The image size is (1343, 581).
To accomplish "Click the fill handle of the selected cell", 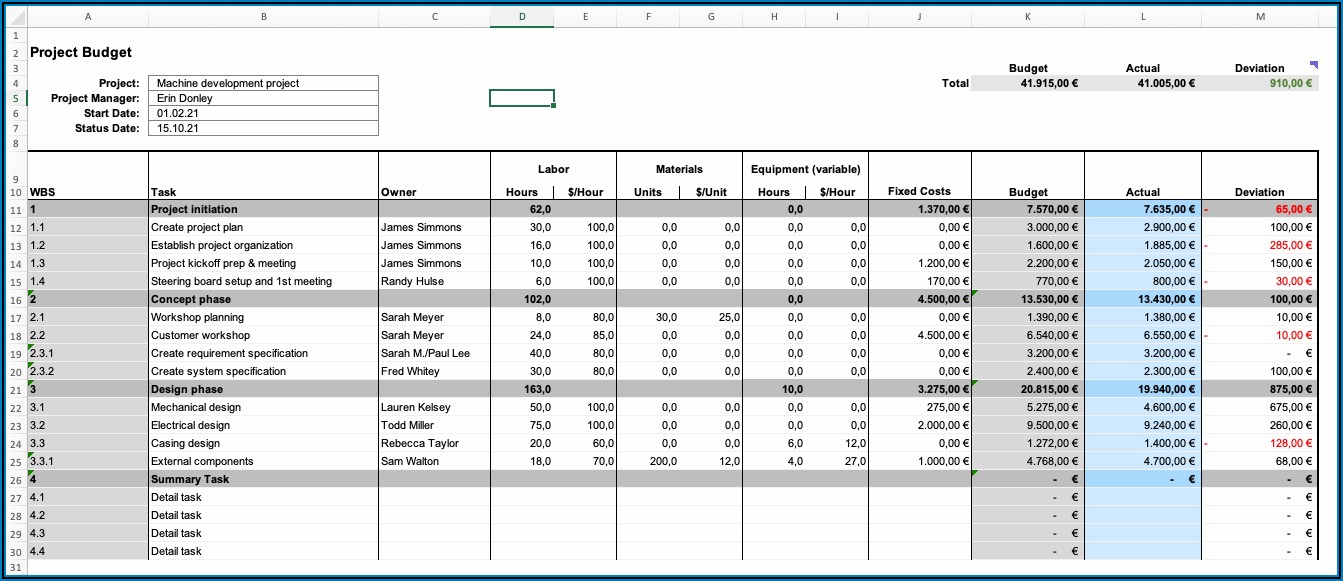I will click(553, 105).
